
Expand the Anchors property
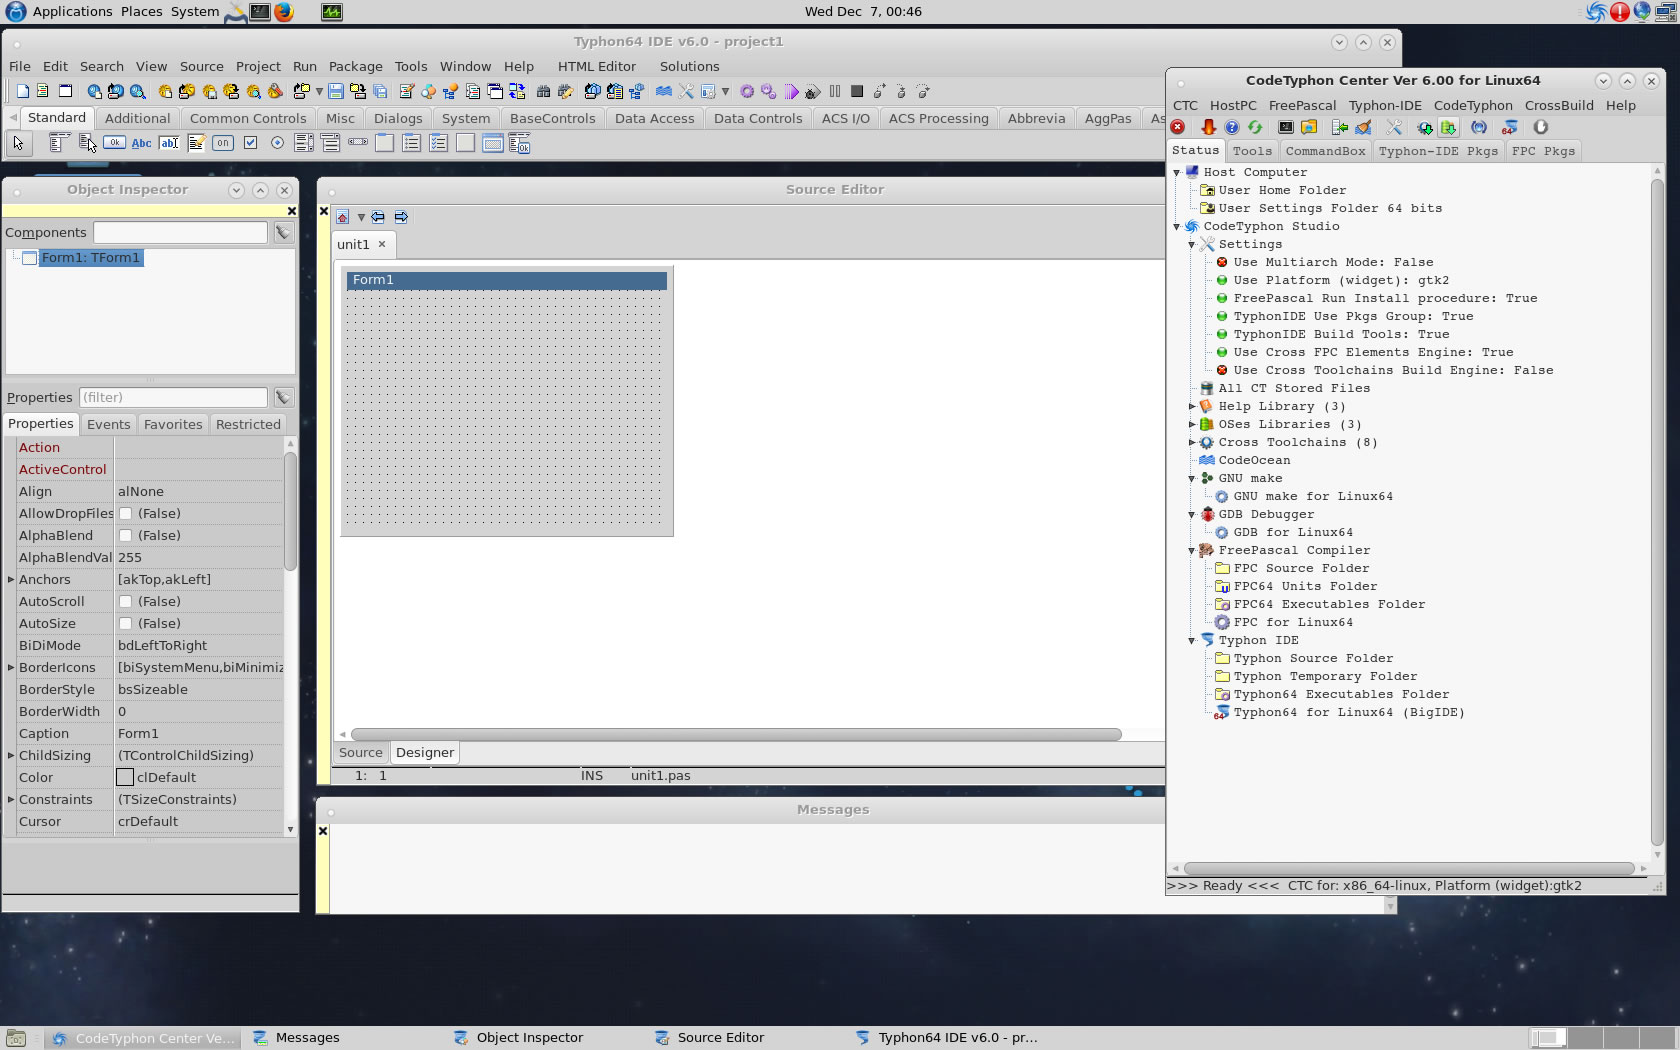(x=11, y=579)
